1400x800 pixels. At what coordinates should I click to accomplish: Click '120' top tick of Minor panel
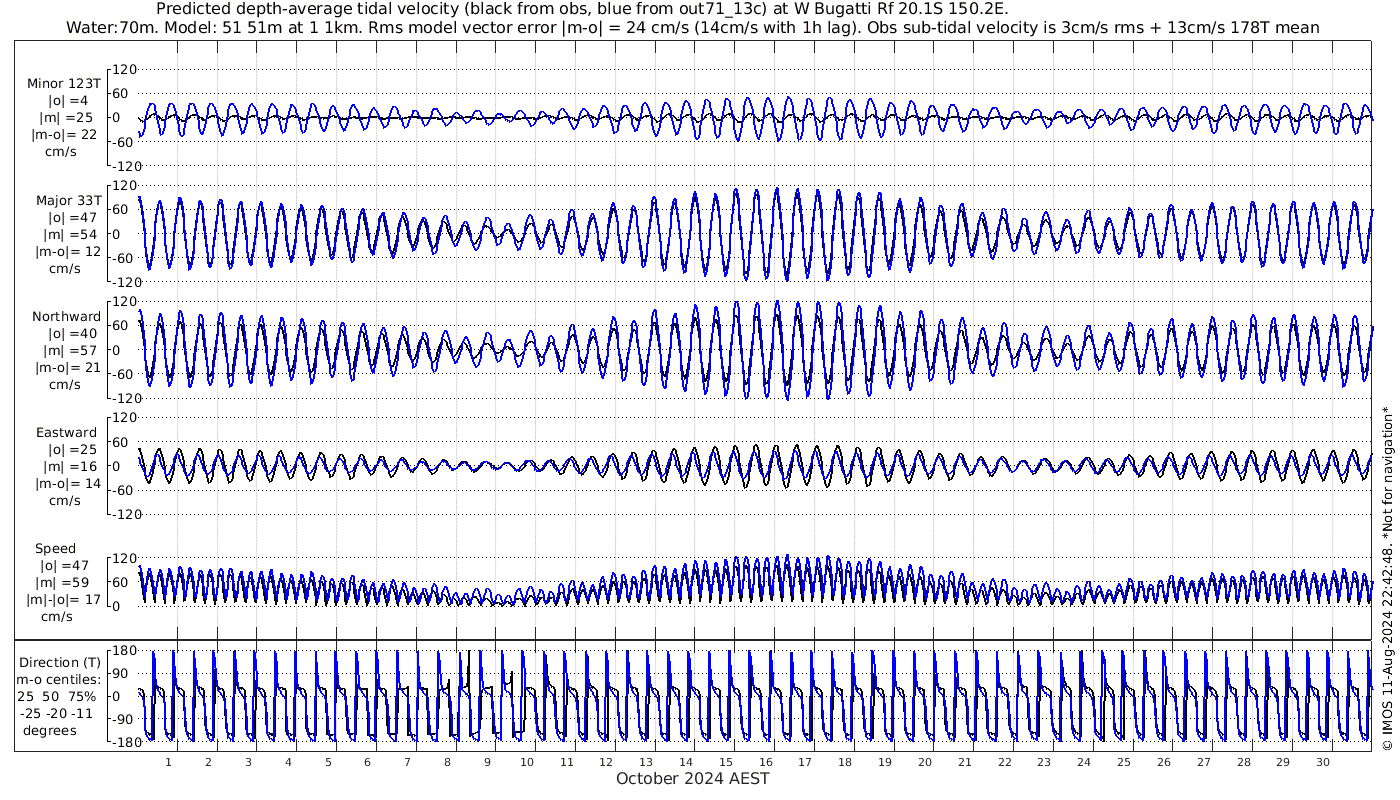(125, 70)
